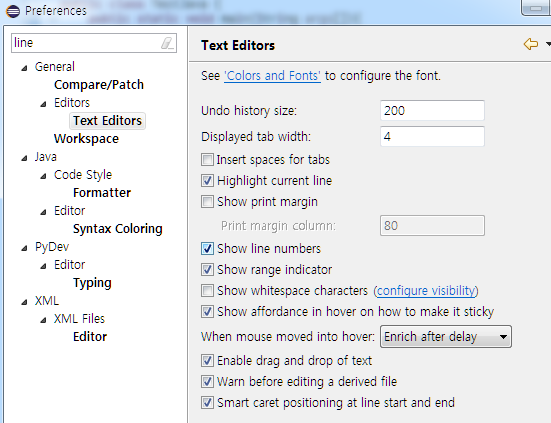
Task: Open the navigation history dropdown arrow
Action: pyautogui.click(x=548, y=44)
